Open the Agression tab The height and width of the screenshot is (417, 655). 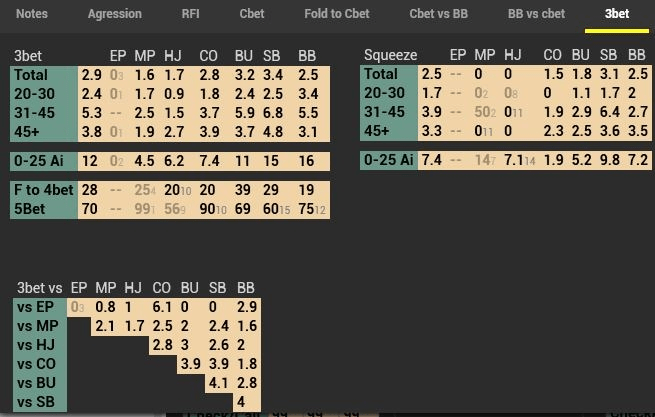pyautogui.click(x=114, y=14)
